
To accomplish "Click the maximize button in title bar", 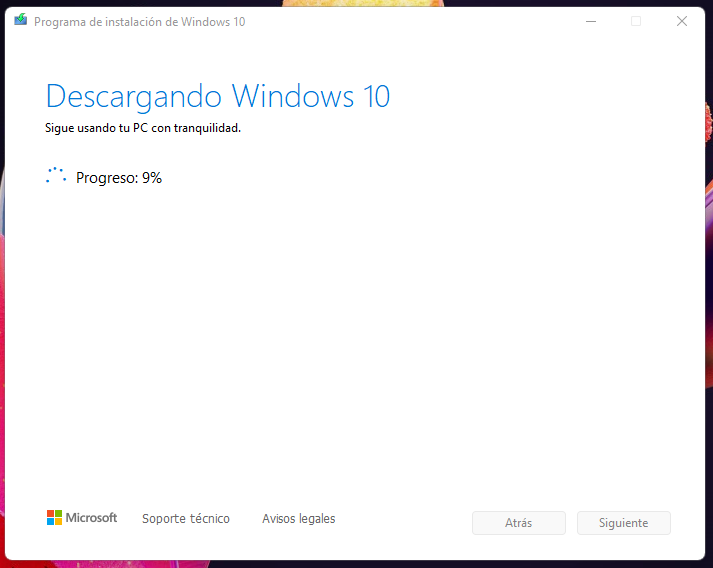I will [636, 21].
